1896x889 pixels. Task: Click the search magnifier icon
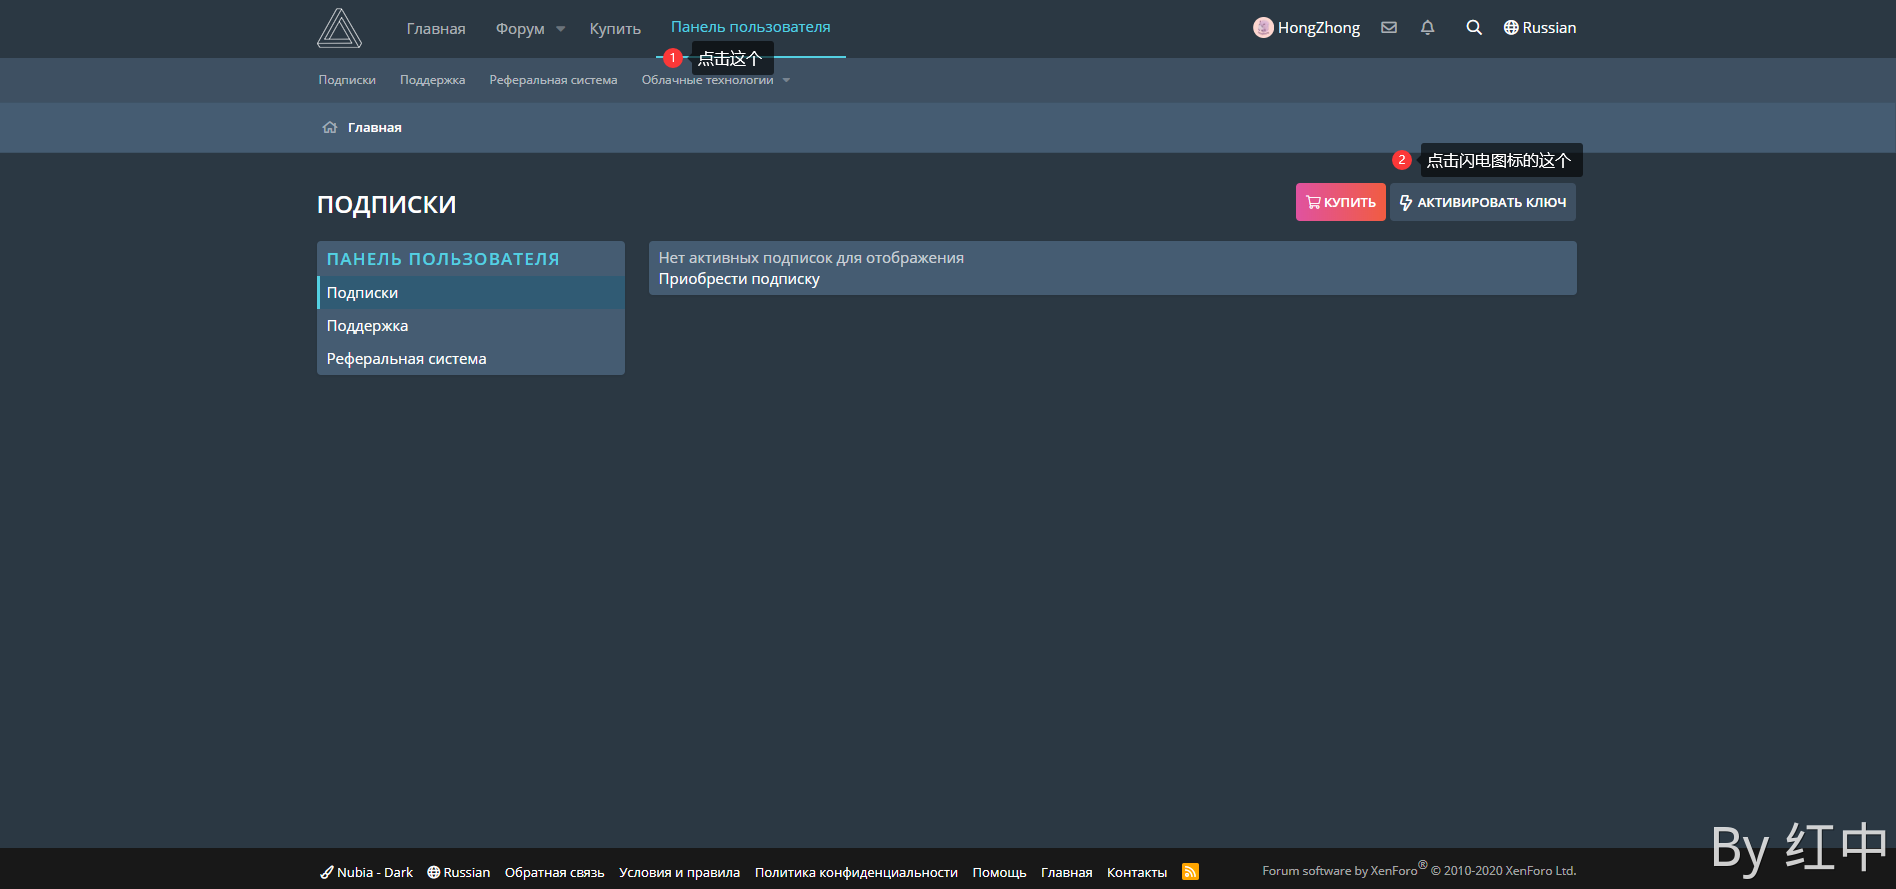coord(1473,28)
